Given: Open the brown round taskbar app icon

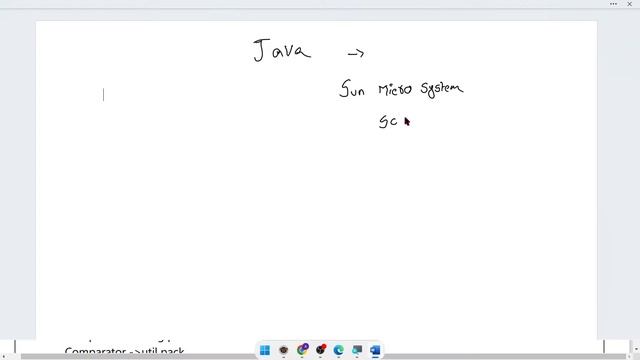Looking at the screenshot, I should pos(284,350).
